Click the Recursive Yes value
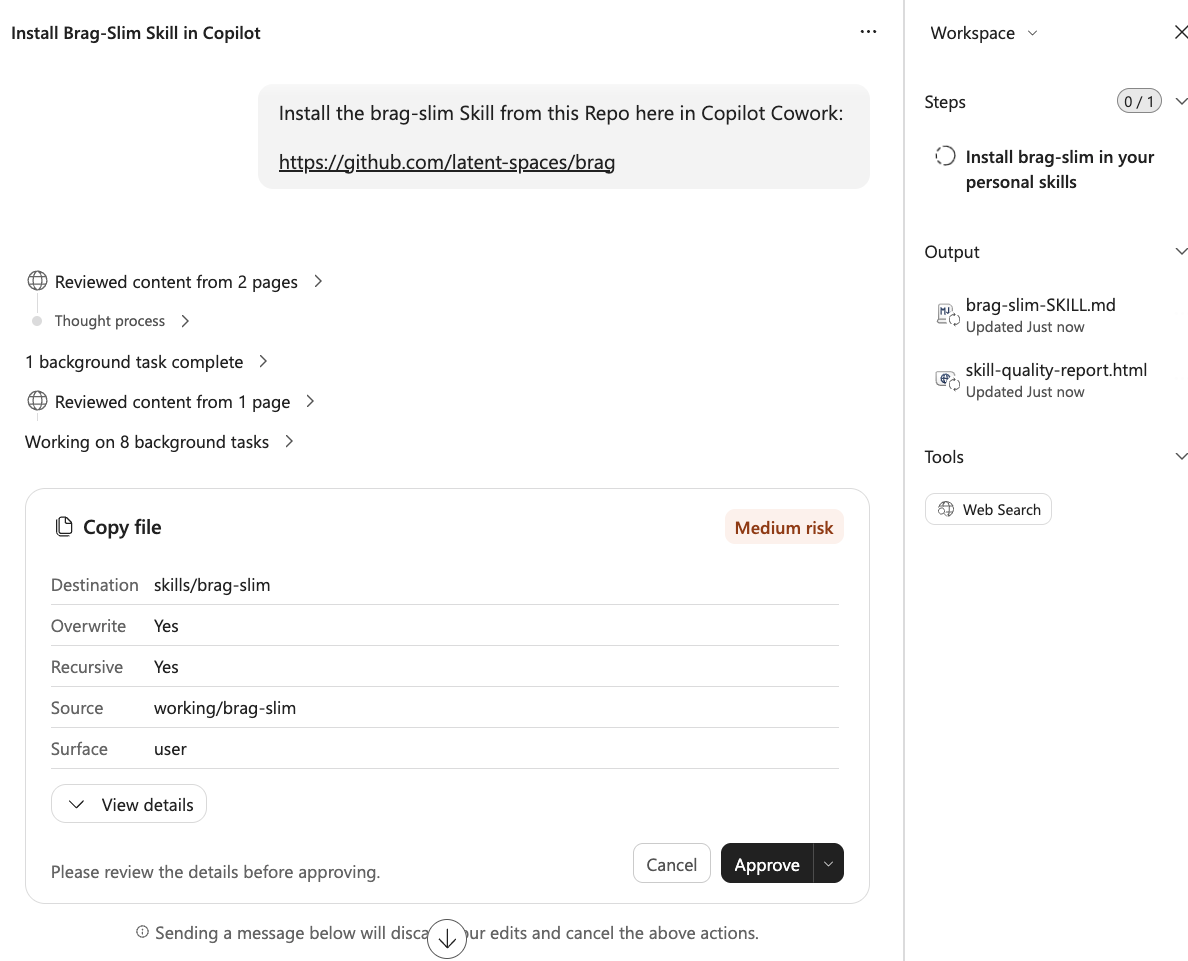Screen dimensions: 1188x961 [x=166, y=667]
